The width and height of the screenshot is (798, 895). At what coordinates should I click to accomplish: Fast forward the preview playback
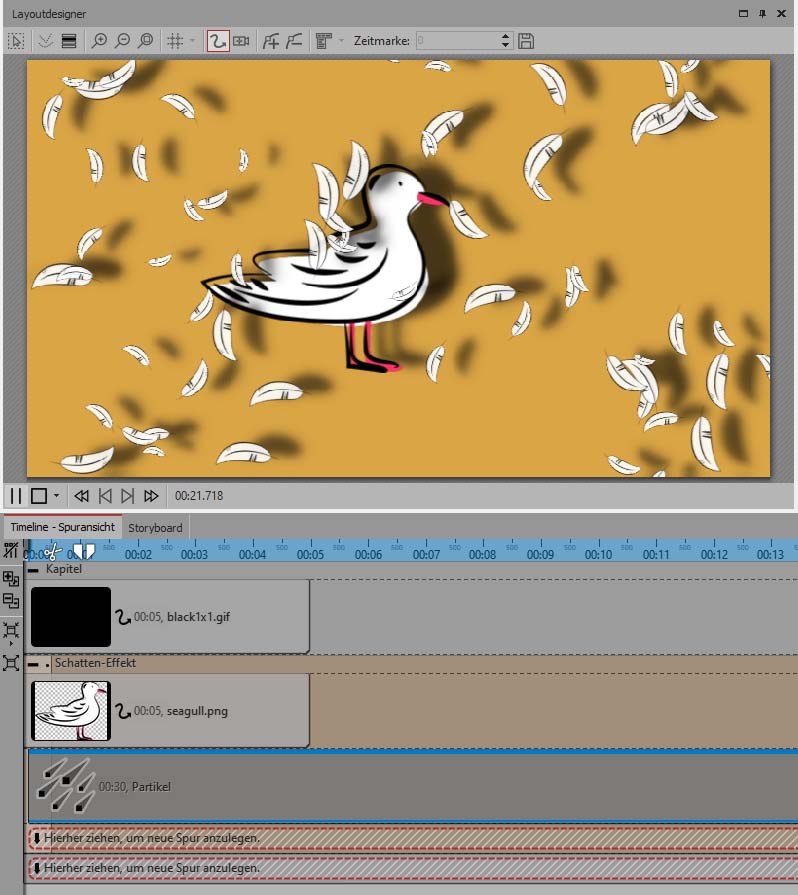(151, 496)
